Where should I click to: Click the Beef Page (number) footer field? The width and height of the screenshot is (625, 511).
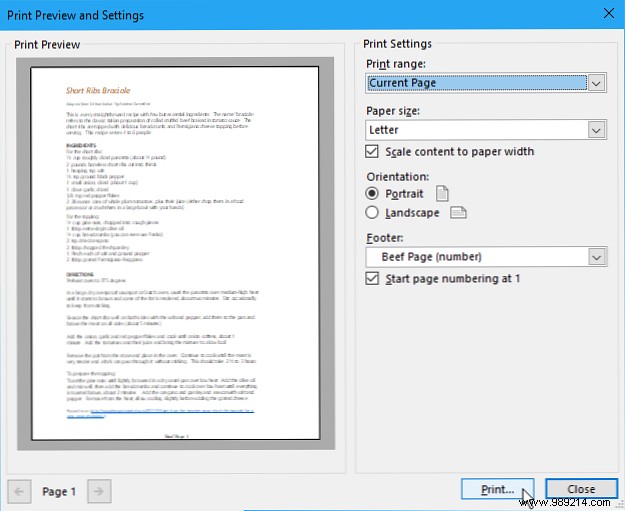[485, 257]
